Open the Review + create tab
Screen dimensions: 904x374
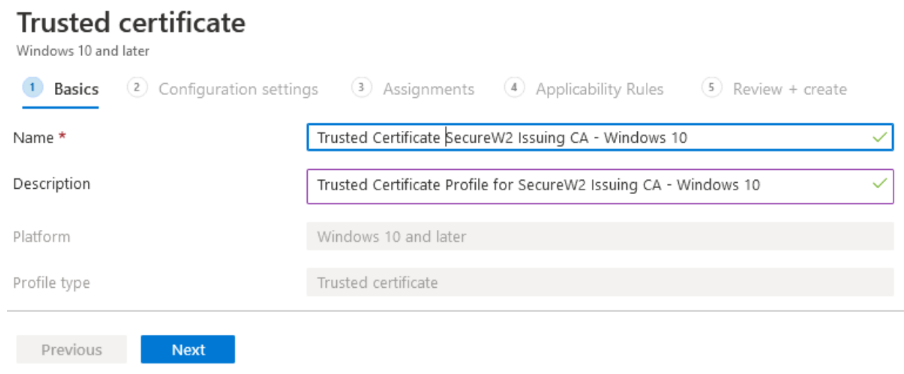790,89
